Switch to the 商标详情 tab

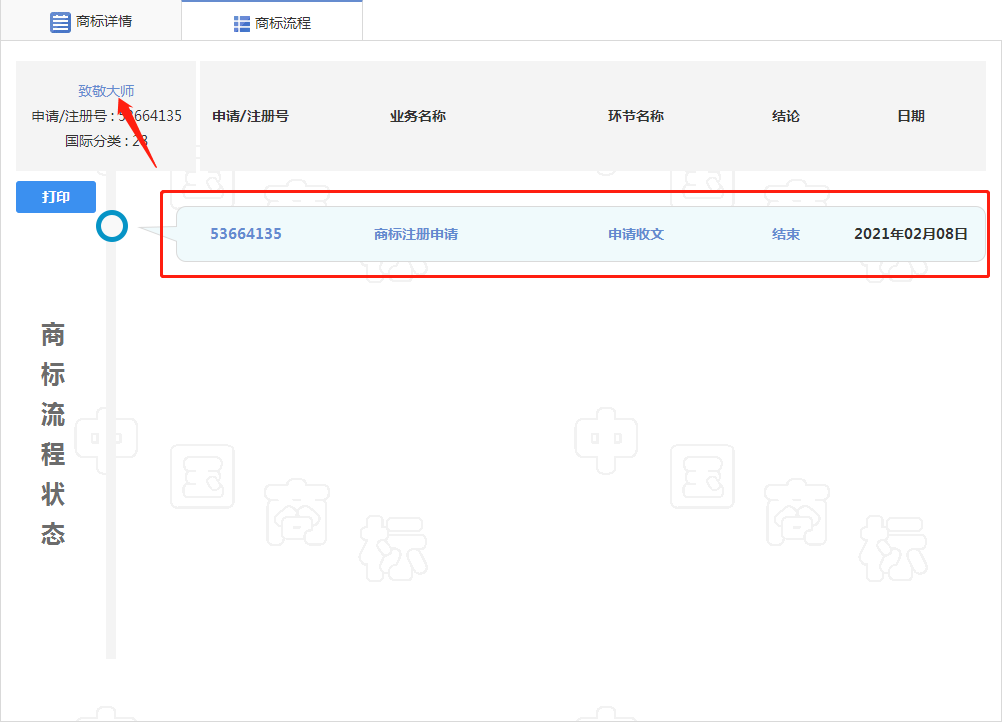[x=104, y=21]
